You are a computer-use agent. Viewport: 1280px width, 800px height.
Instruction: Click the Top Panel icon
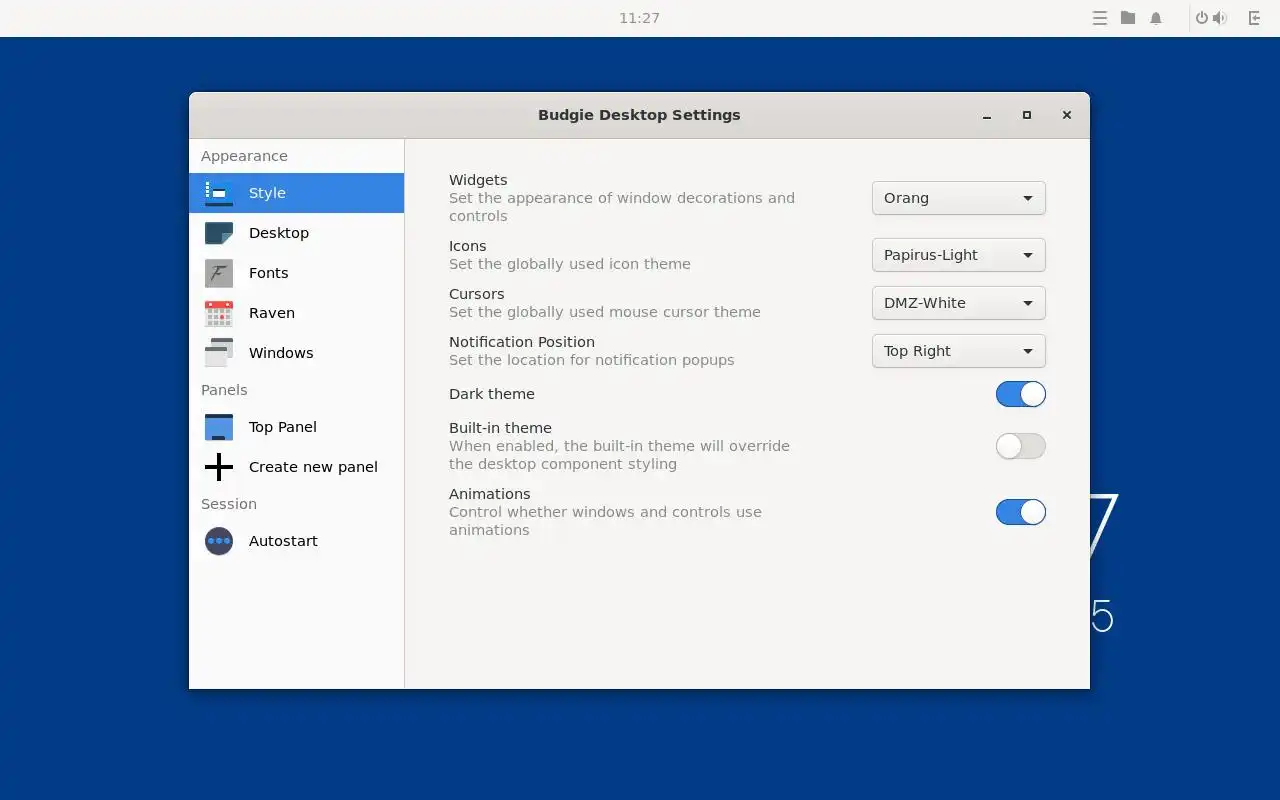[219, 427]
